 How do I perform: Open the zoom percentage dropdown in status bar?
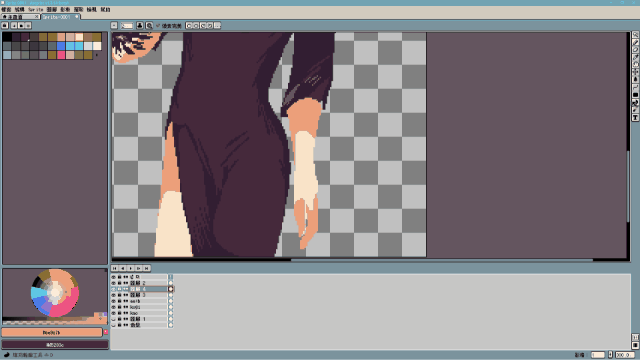[x=625, y=355]
